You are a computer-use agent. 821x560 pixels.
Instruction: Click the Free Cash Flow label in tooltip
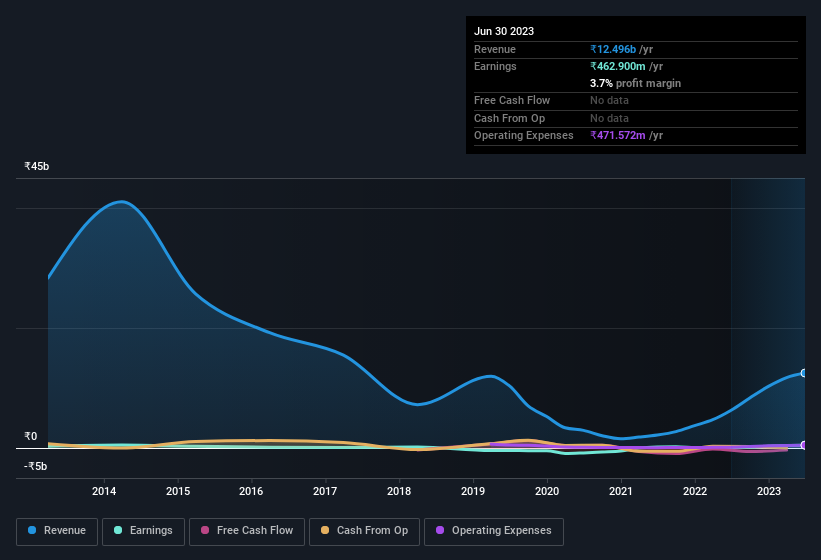tap(512, 100)
